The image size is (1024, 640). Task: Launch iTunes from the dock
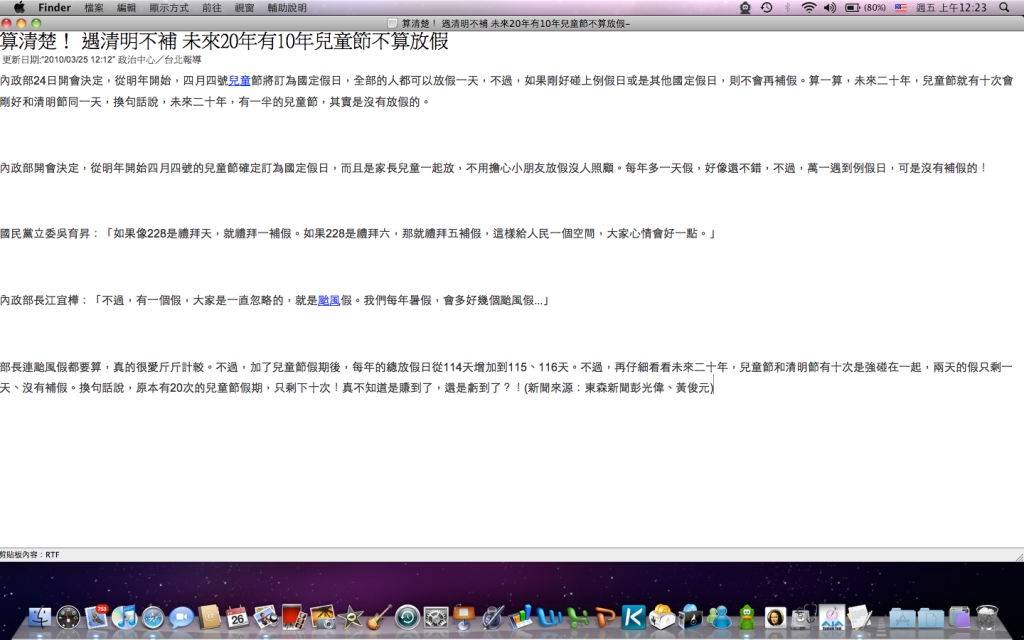125,617
